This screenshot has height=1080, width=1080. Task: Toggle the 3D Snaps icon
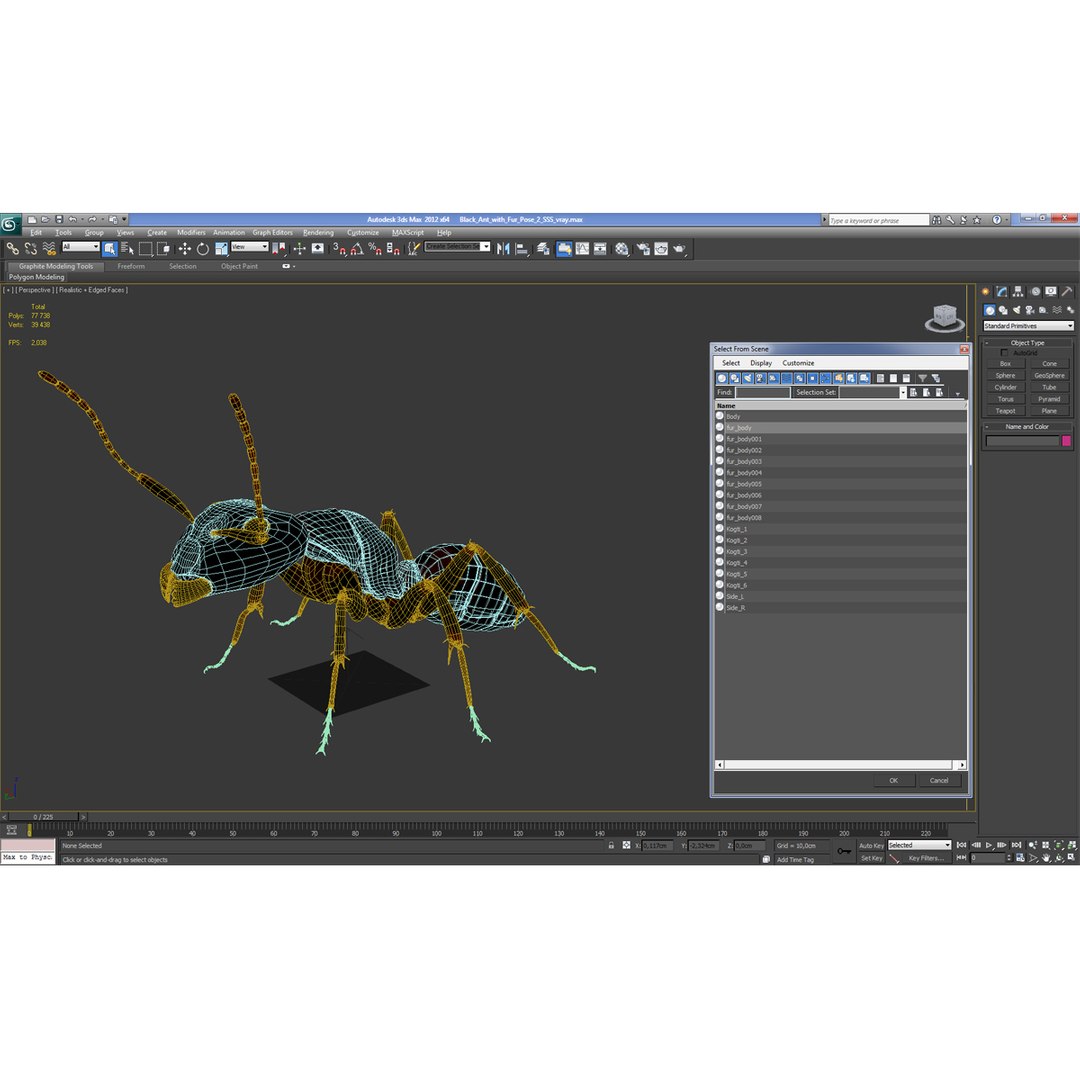coord(339,249)
